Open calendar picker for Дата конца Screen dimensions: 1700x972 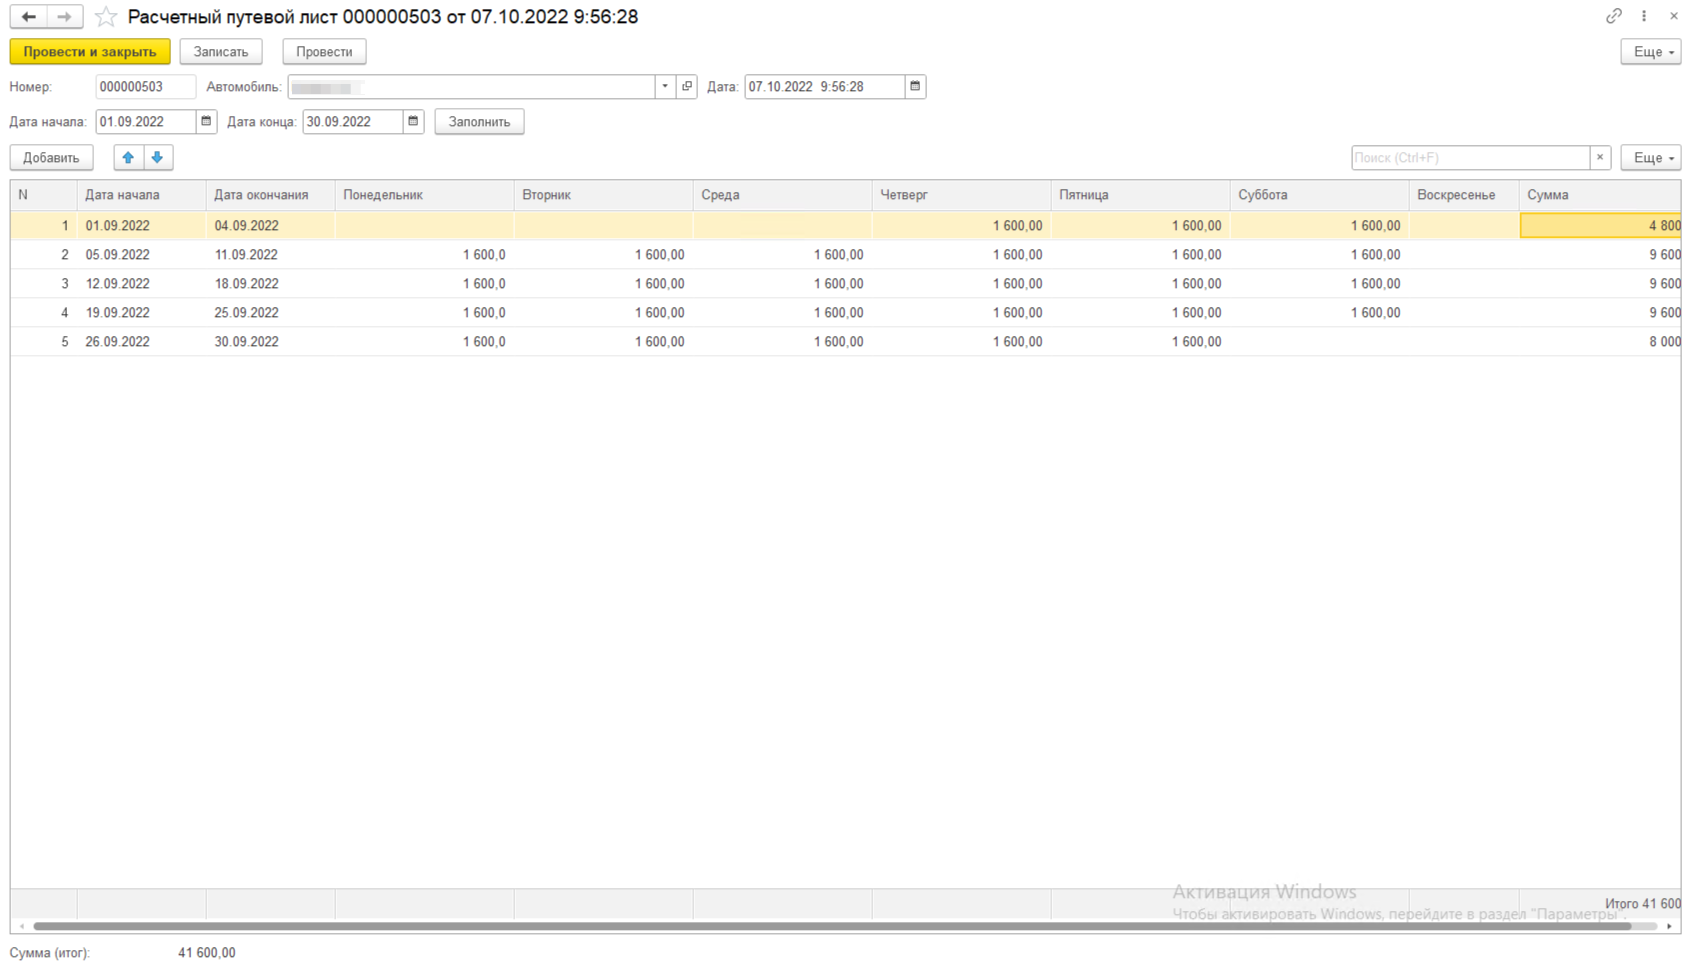pos(413,122)
